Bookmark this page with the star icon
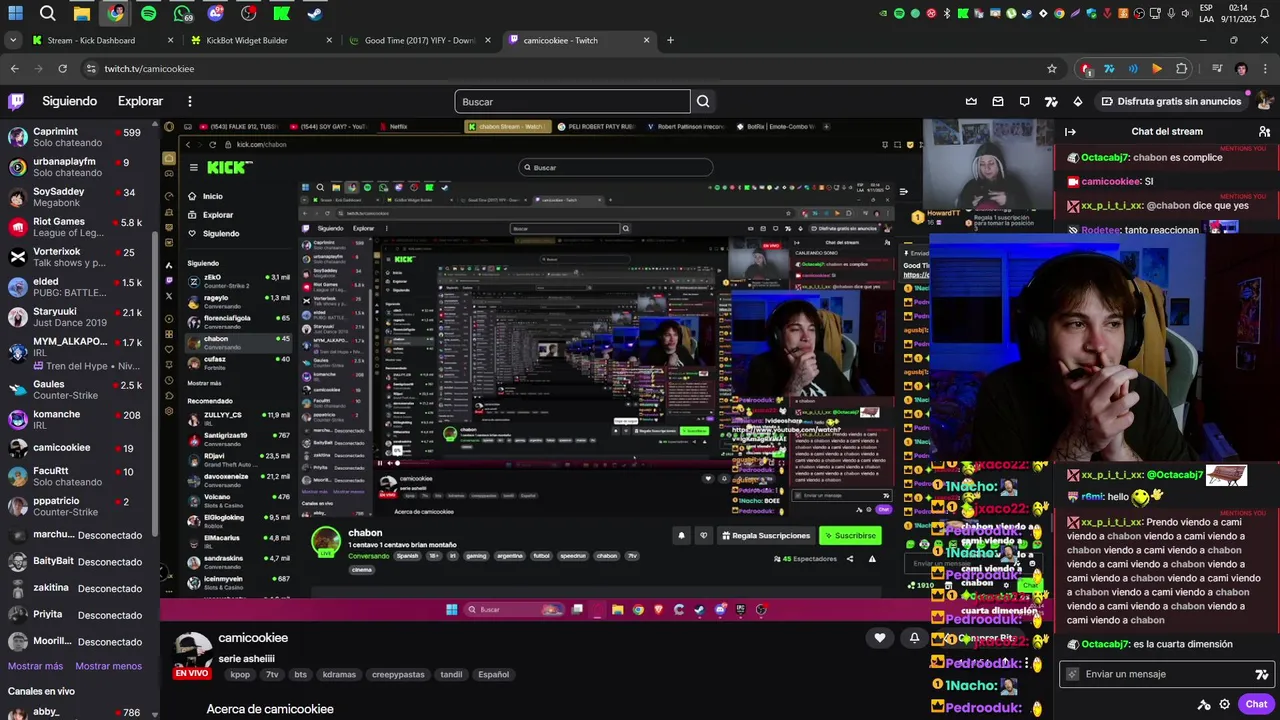The width and height of the screenshot is (1280, 720). coord(1051,68)
